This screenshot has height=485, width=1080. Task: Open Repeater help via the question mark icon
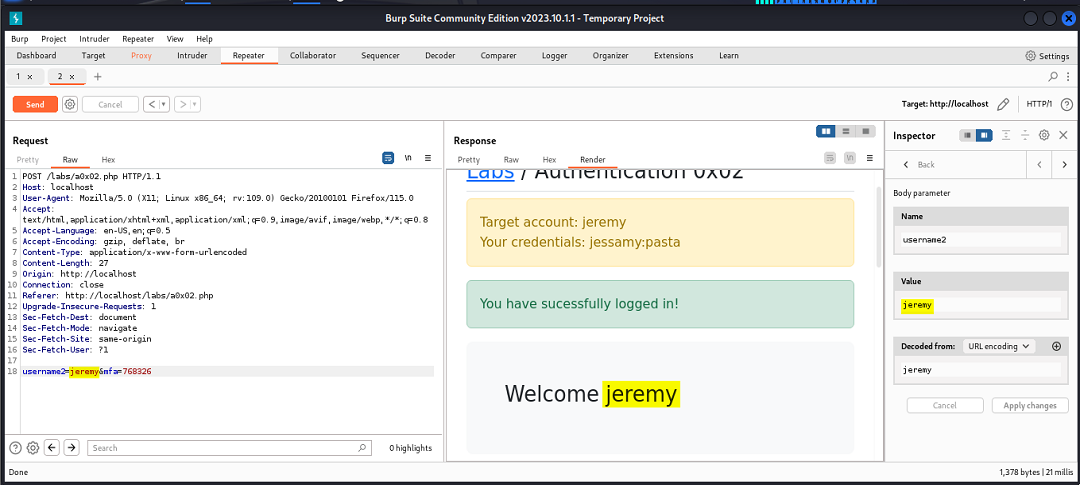click(1066, 104)
